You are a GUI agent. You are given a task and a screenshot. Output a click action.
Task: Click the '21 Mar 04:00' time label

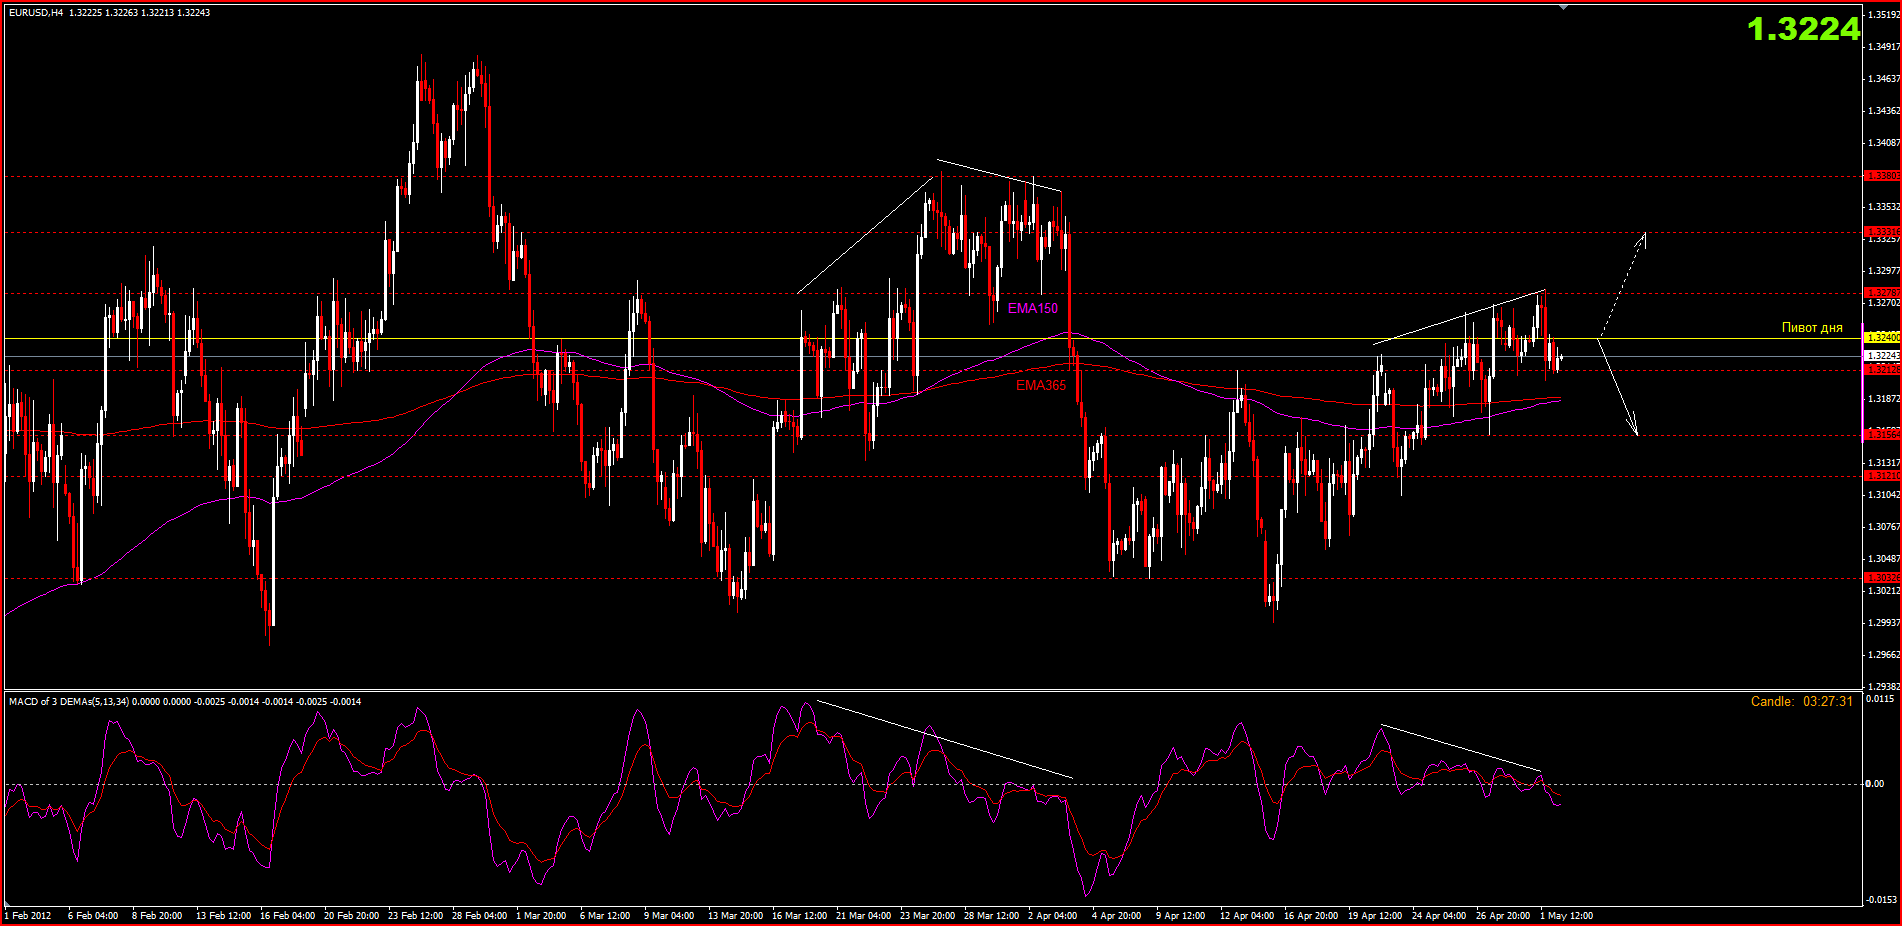(x=864, y=915)
